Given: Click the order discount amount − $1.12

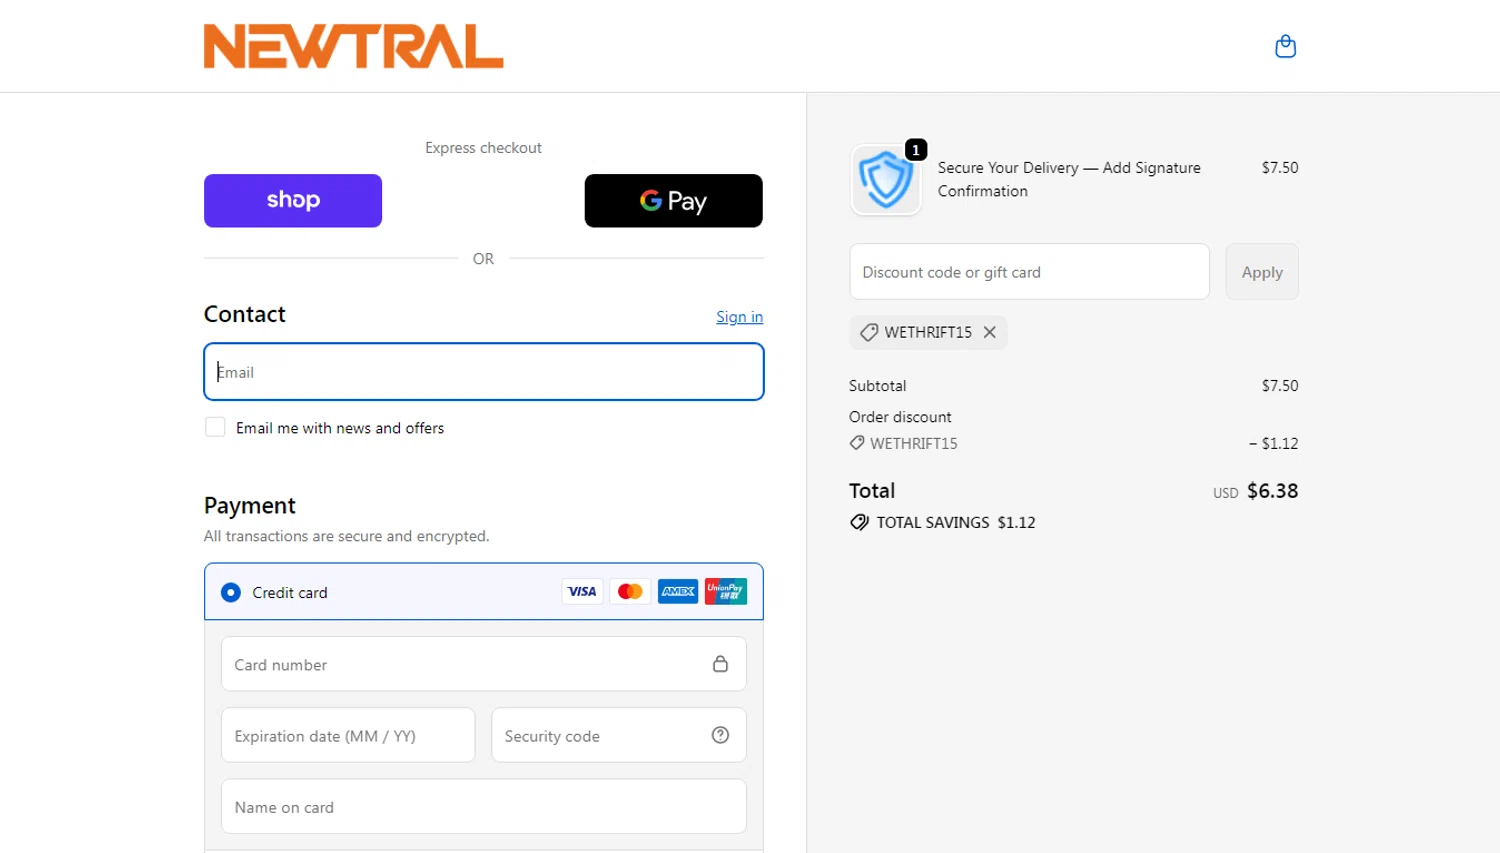Looking at the screenshot, I should 1273,443.
